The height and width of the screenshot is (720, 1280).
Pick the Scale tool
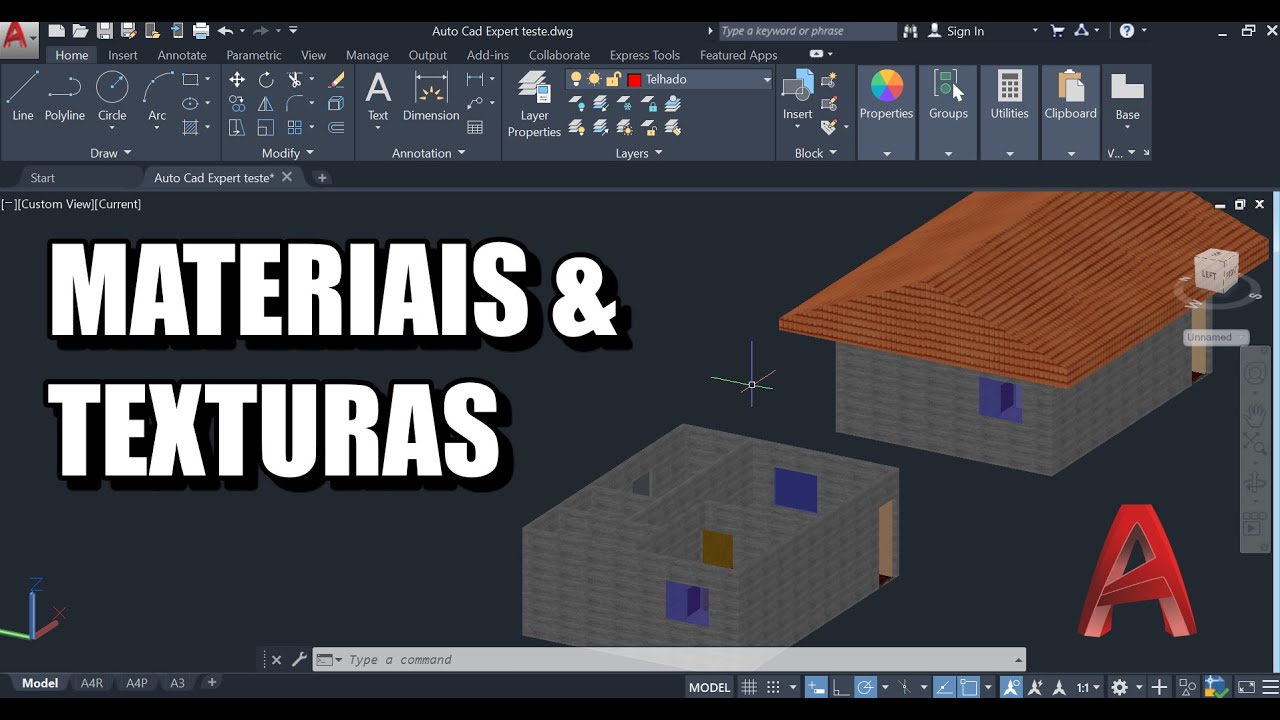coord(266,127)
